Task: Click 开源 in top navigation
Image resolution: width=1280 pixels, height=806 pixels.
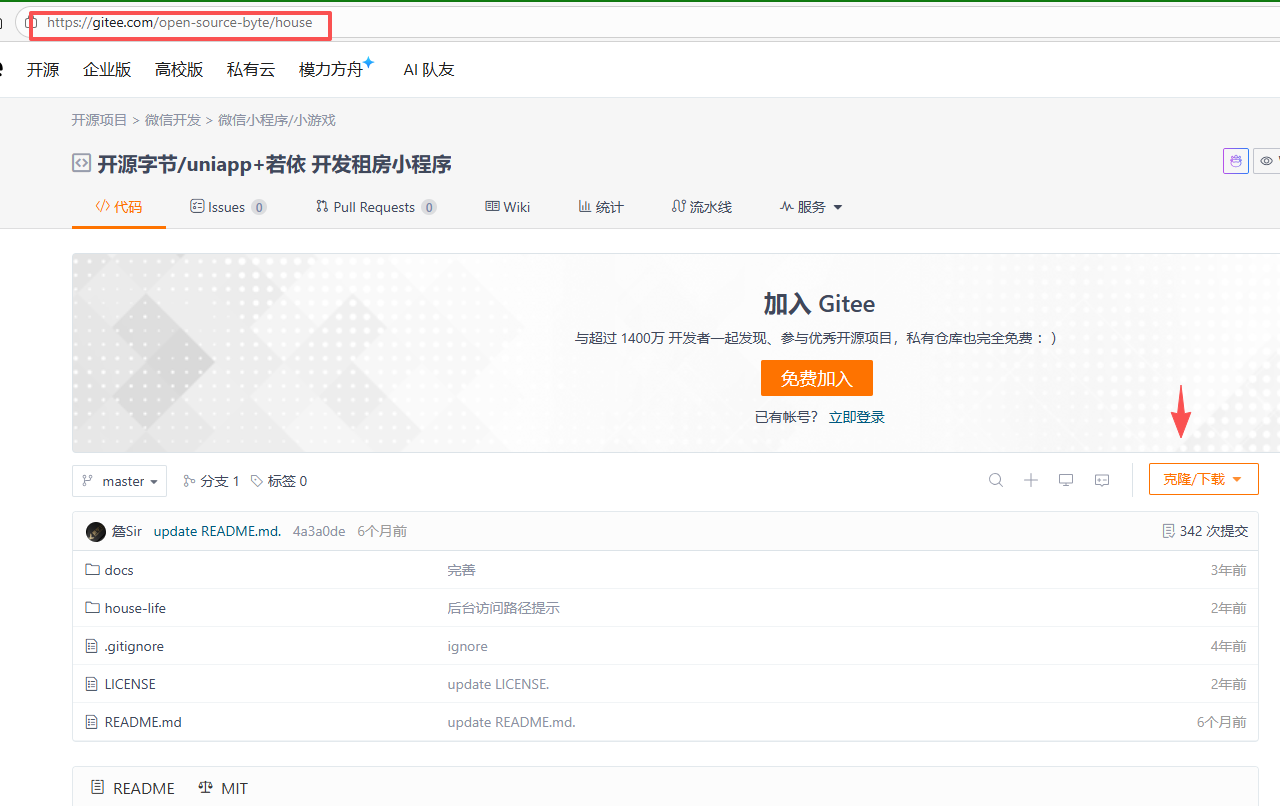Action: pyautogui.click(x=43, y=70)
